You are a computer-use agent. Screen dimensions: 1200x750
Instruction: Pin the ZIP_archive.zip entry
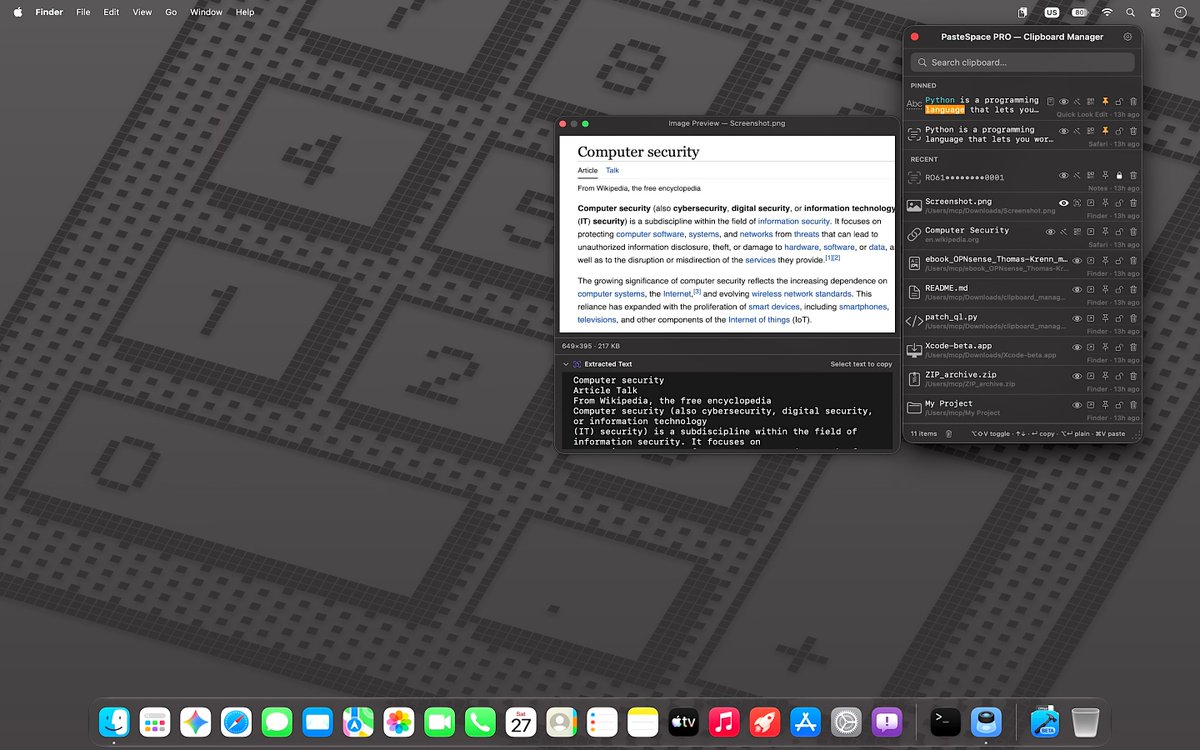tap(1105, 376)
